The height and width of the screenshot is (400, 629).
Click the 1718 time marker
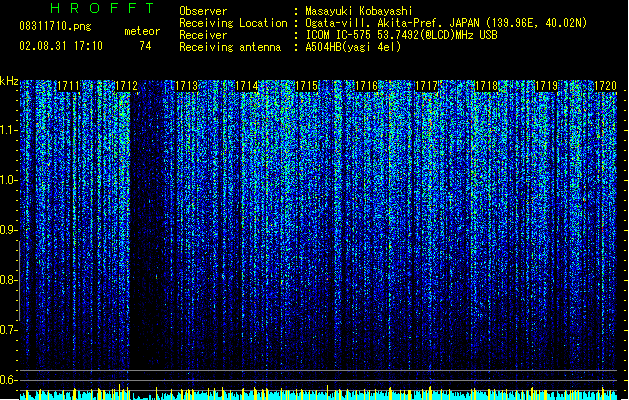click(x=486, y=86)
